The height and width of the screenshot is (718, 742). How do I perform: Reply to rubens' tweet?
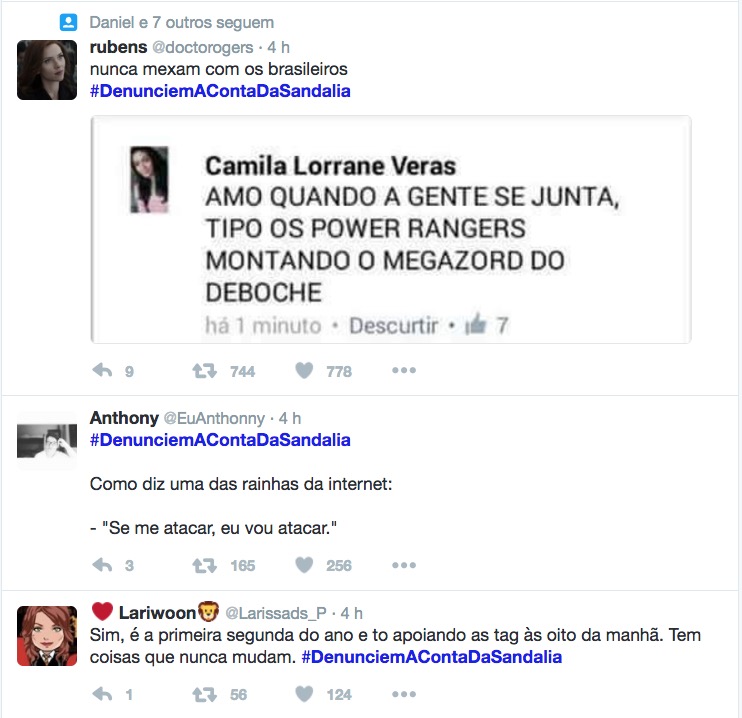102,371
